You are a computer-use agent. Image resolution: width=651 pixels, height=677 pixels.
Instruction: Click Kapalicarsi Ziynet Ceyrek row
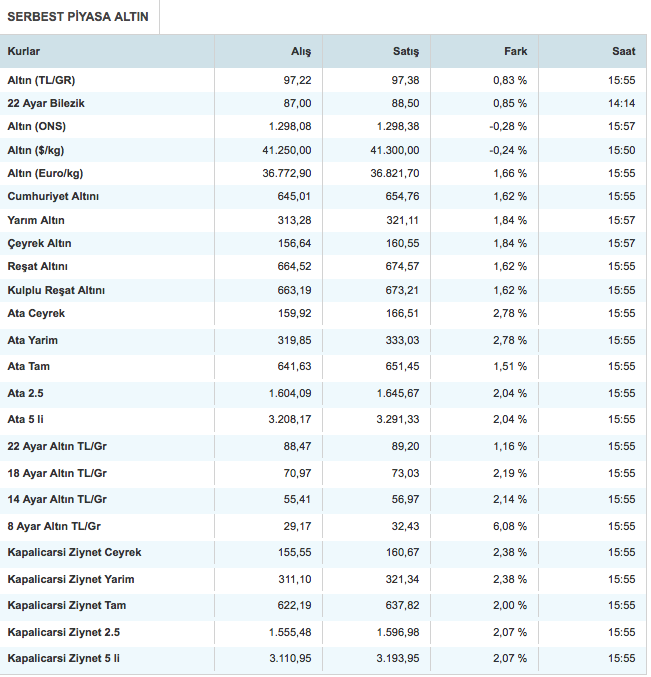(74, 552)
